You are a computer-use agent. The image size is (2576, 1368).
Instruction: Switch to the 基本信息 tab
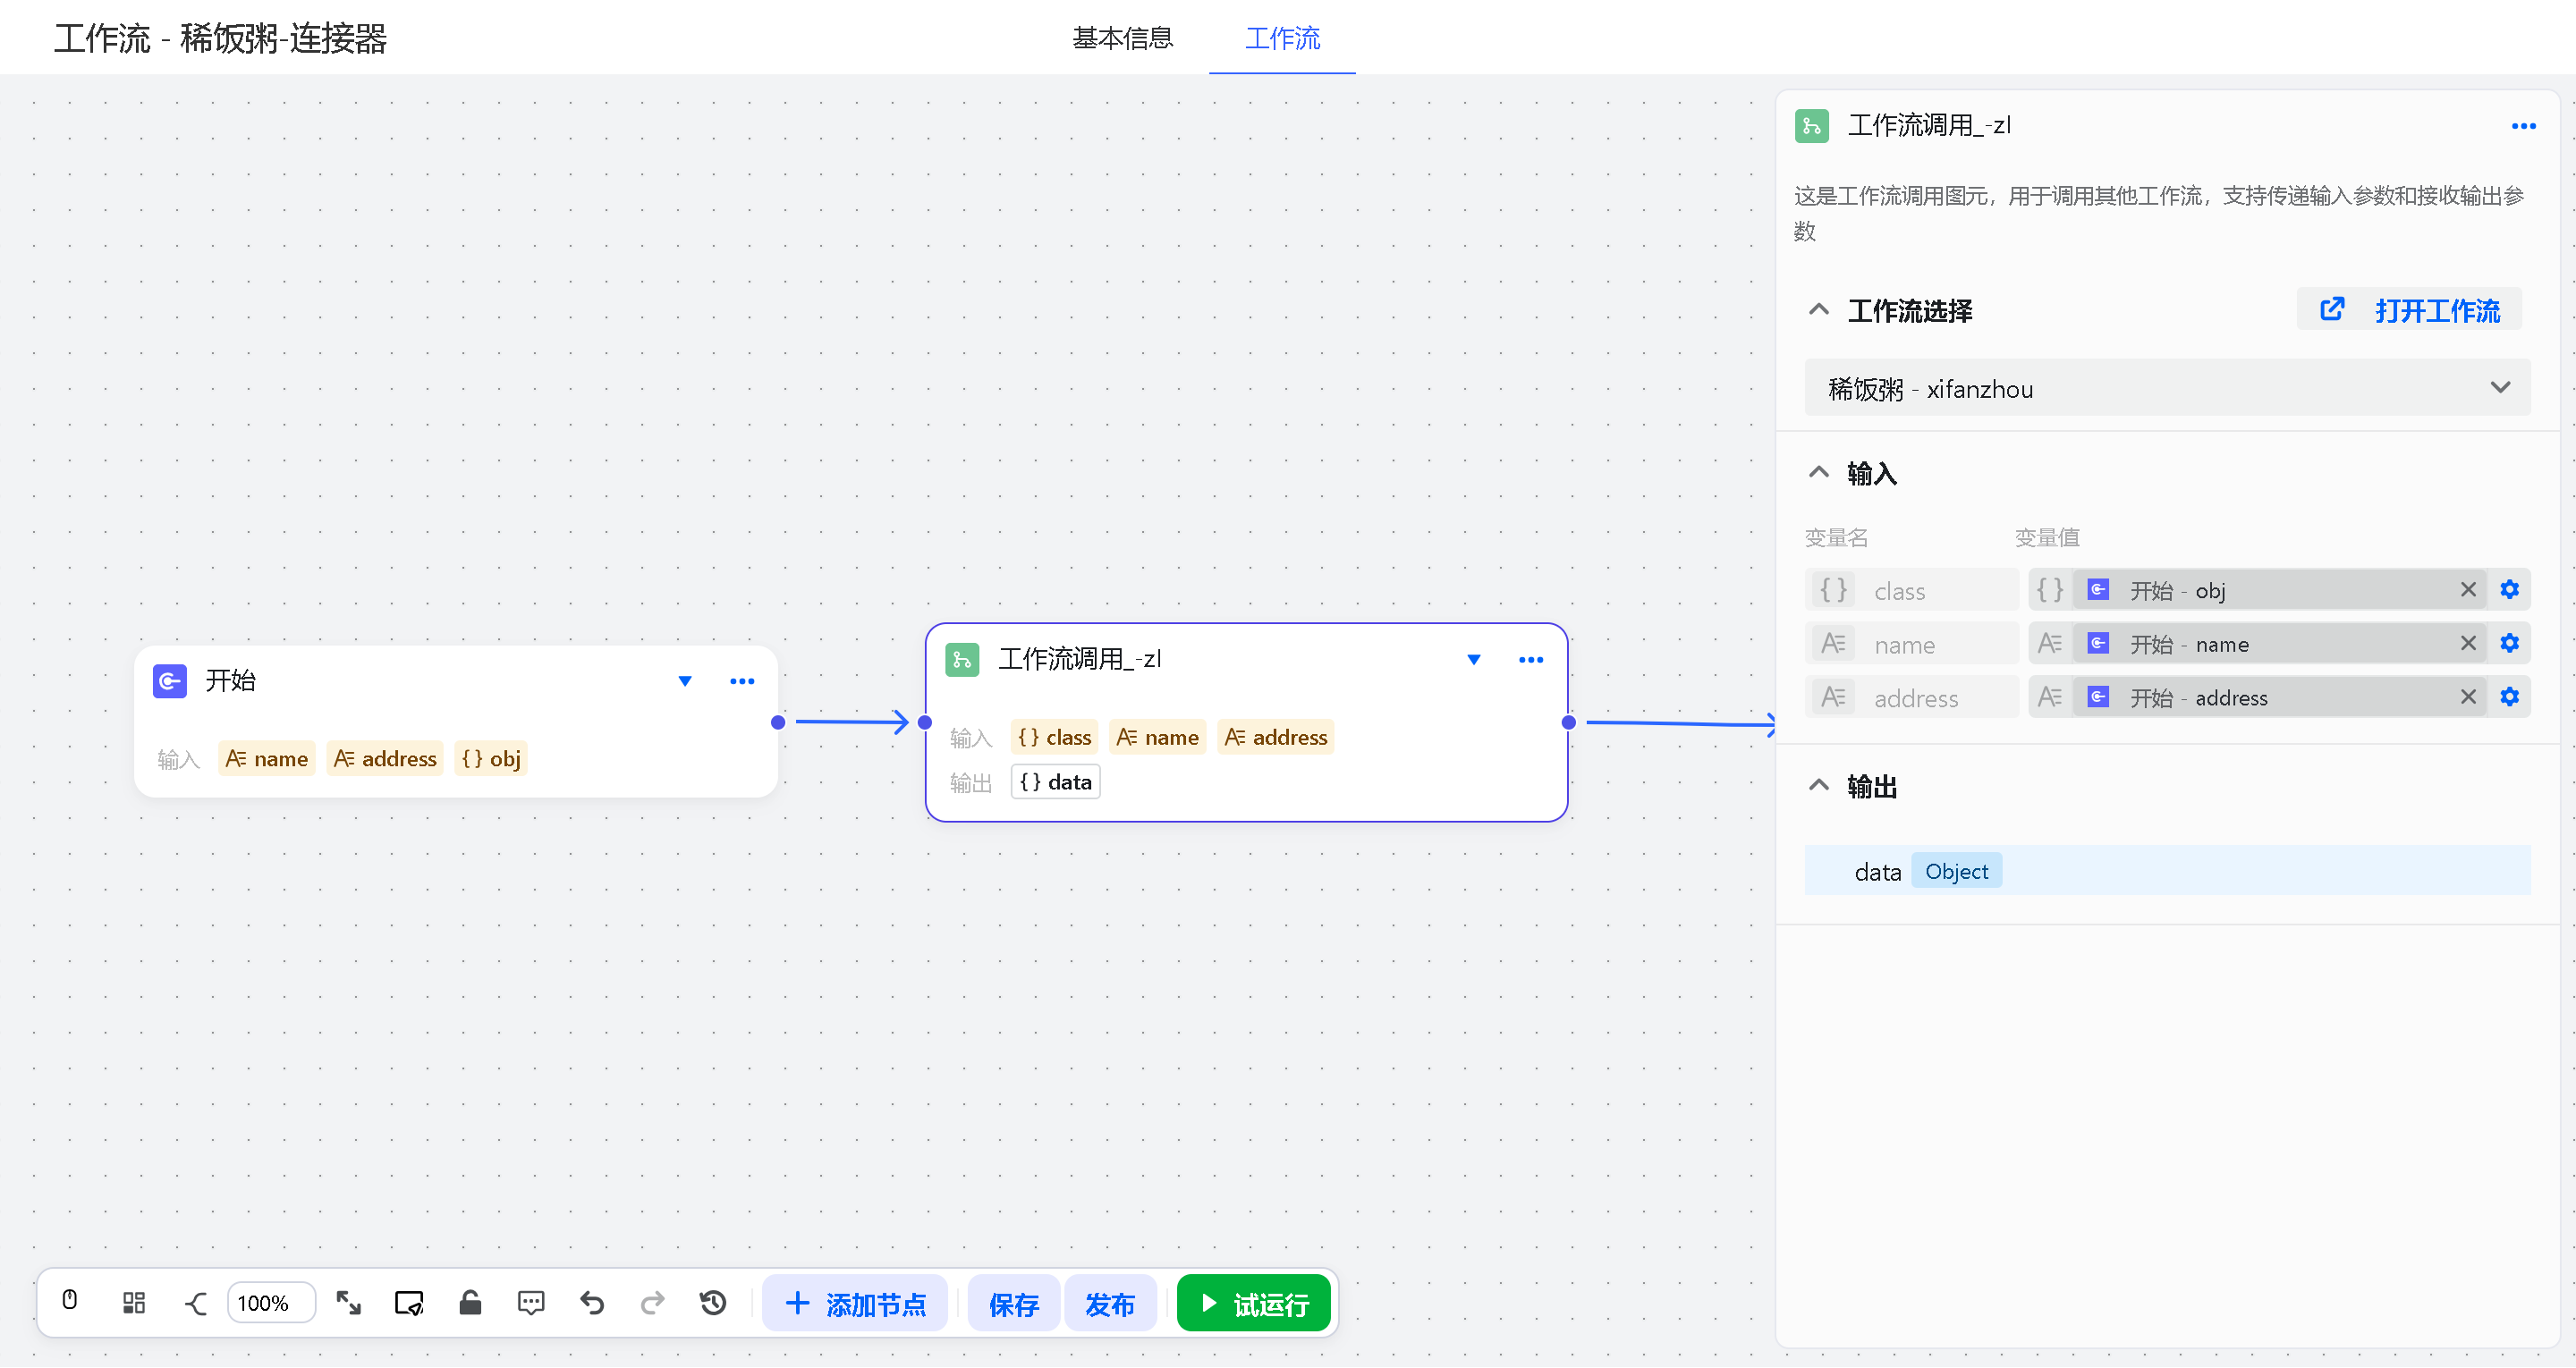click(1122, 38)
